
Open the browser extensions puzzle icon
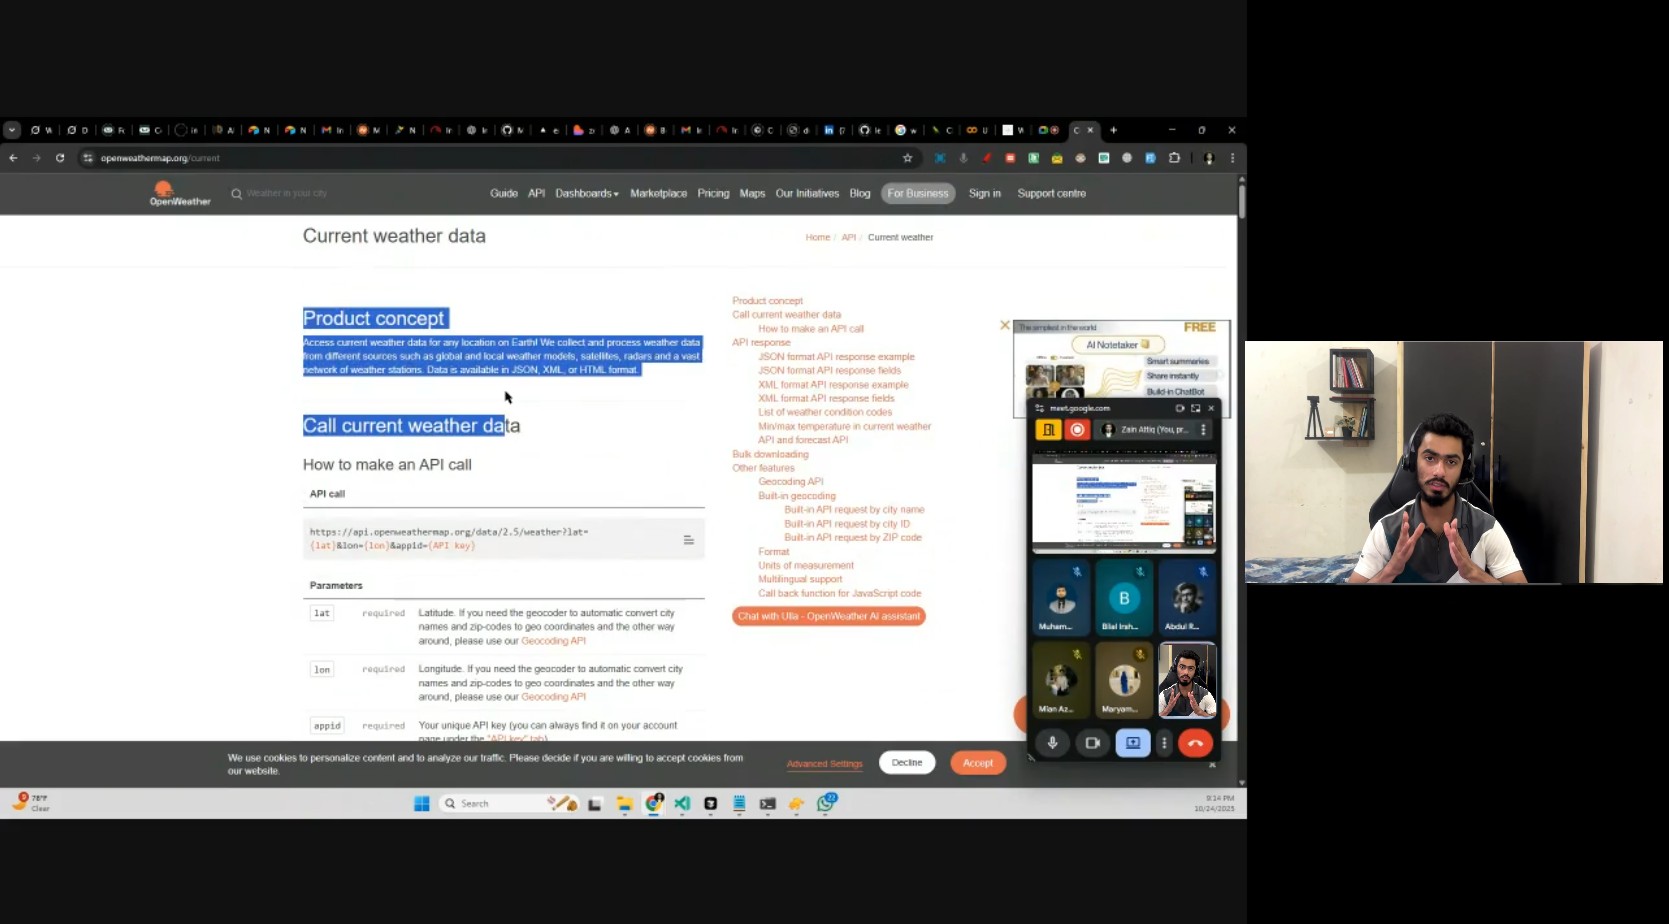point(1175,158)
